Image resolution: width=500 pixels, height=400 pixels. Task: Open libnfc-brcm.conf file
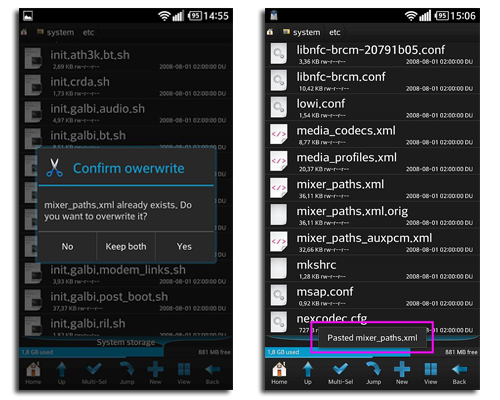click(x=372, y=81)
